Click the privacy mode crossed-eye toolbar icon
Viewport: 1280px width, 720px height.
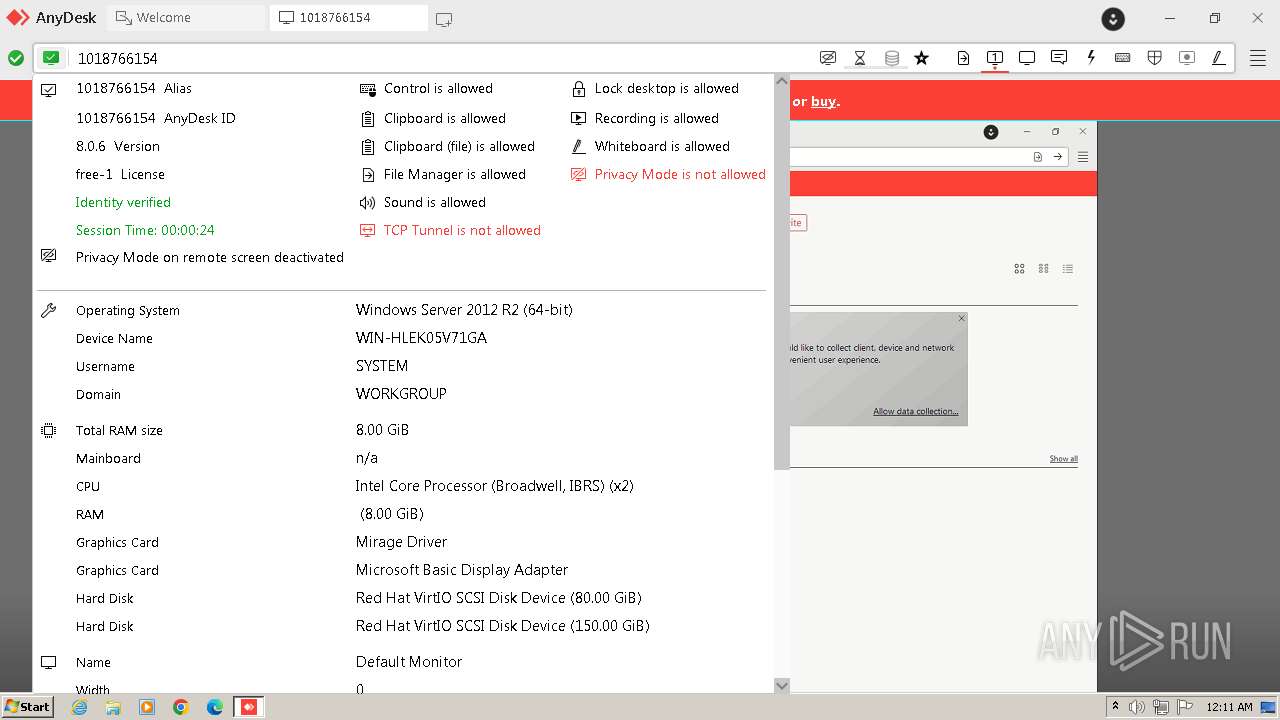point(828,58)
